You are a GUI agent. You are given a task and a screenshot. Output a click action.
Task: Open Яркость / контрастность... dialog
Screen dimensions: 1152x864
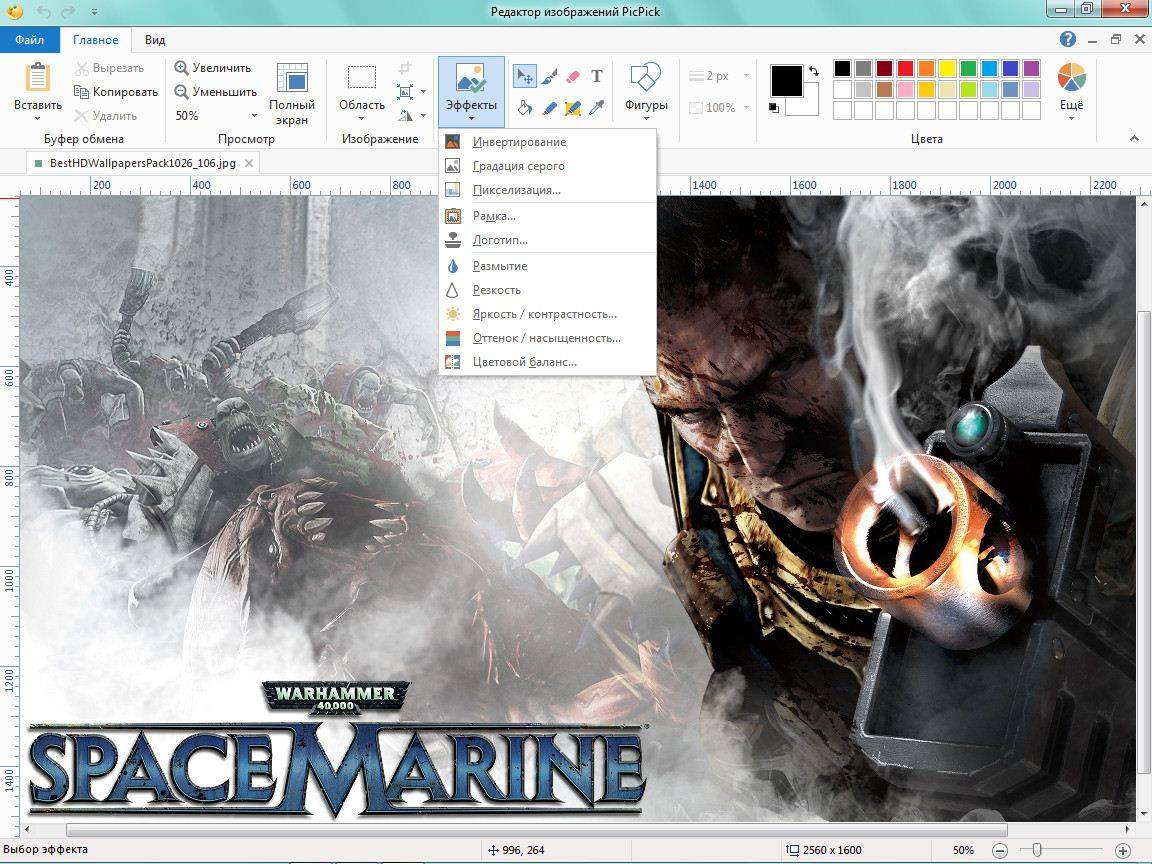547,314
